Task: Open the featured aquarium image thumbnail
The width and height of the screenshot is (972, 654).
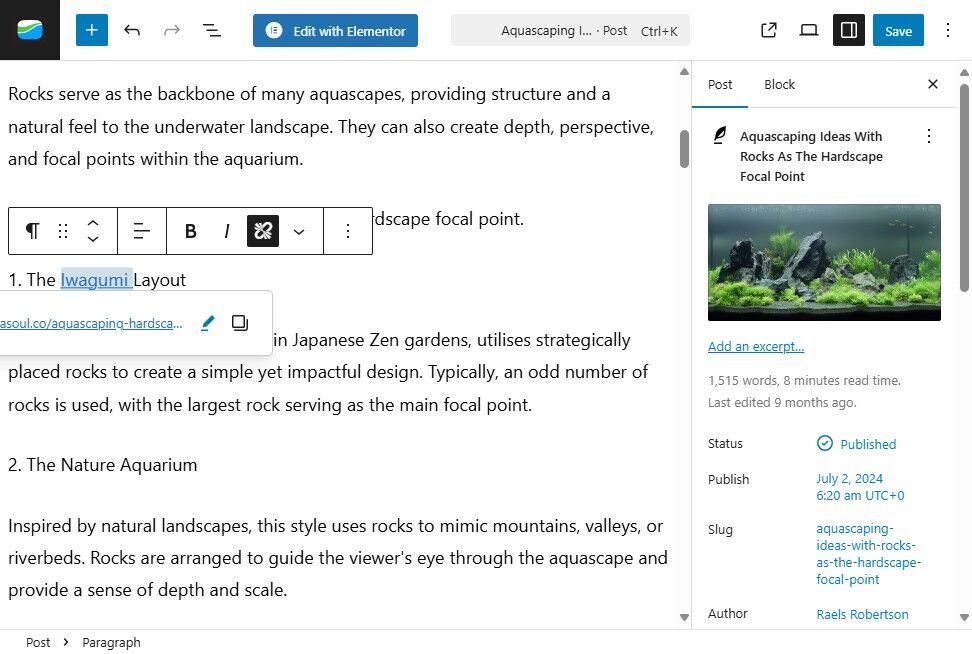Action: coord(824,262)
